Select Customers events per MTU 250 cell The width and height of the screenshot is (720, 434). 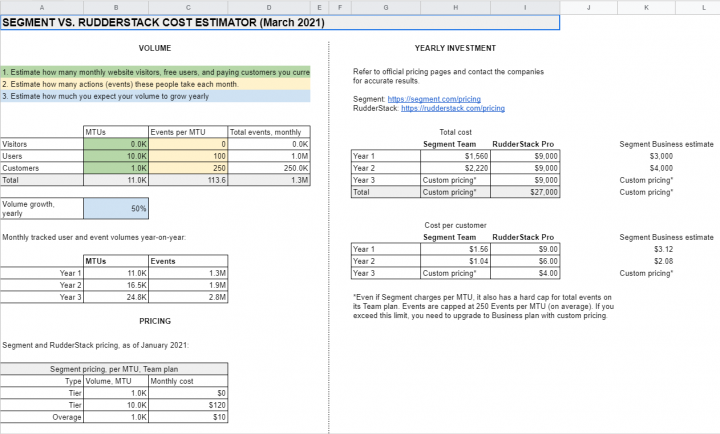[188, 168]
